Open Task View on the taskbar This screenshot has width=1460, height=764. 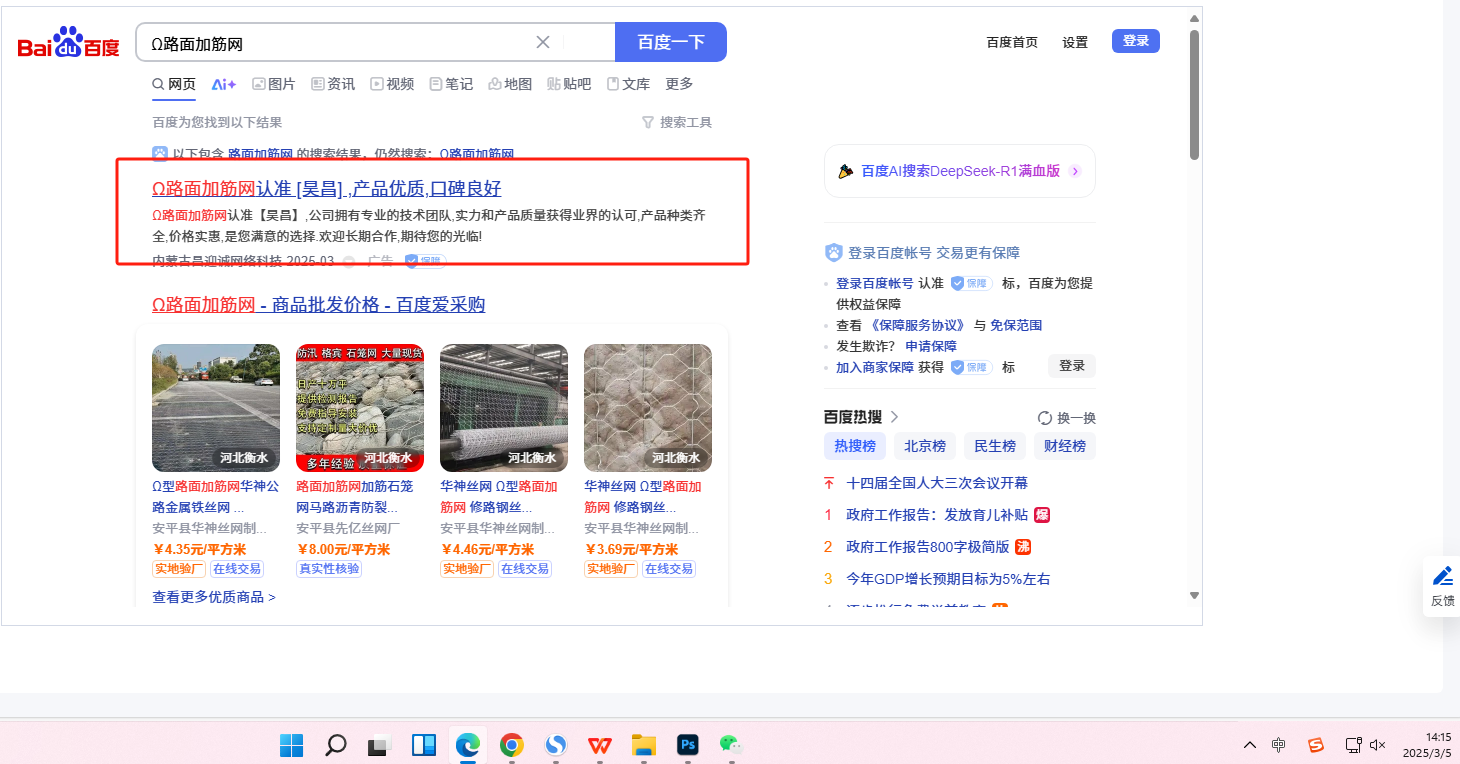click(379, 745)
